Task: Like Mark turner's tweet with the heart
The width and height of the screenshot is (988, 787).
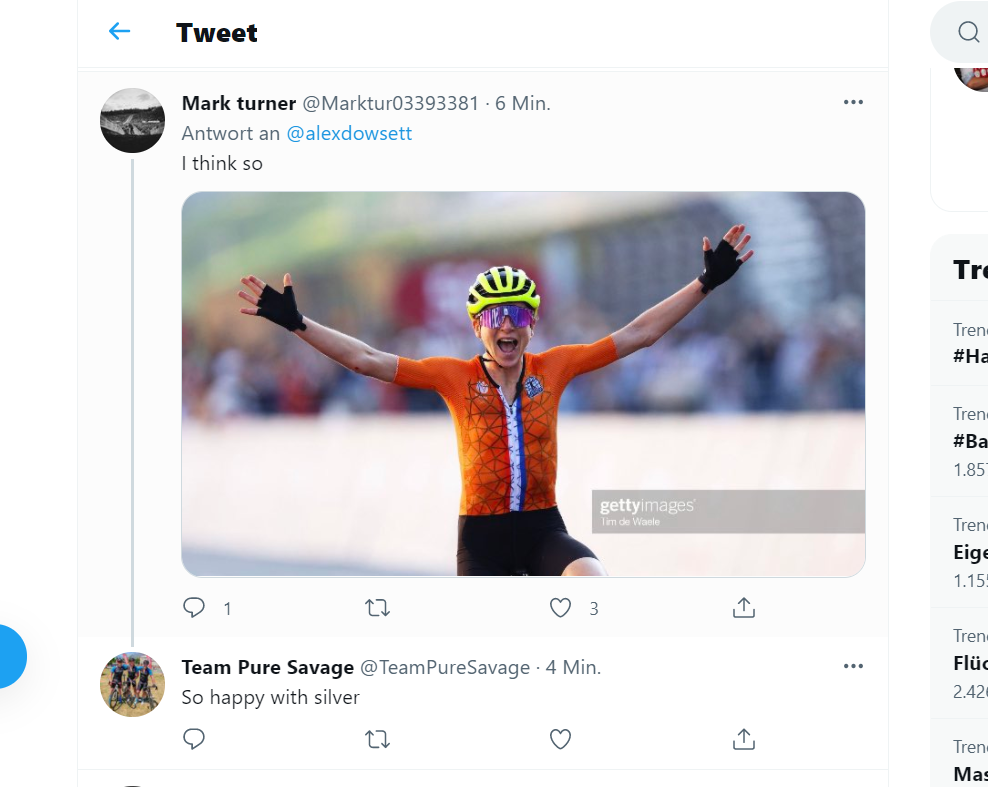Action: (560, 608)
